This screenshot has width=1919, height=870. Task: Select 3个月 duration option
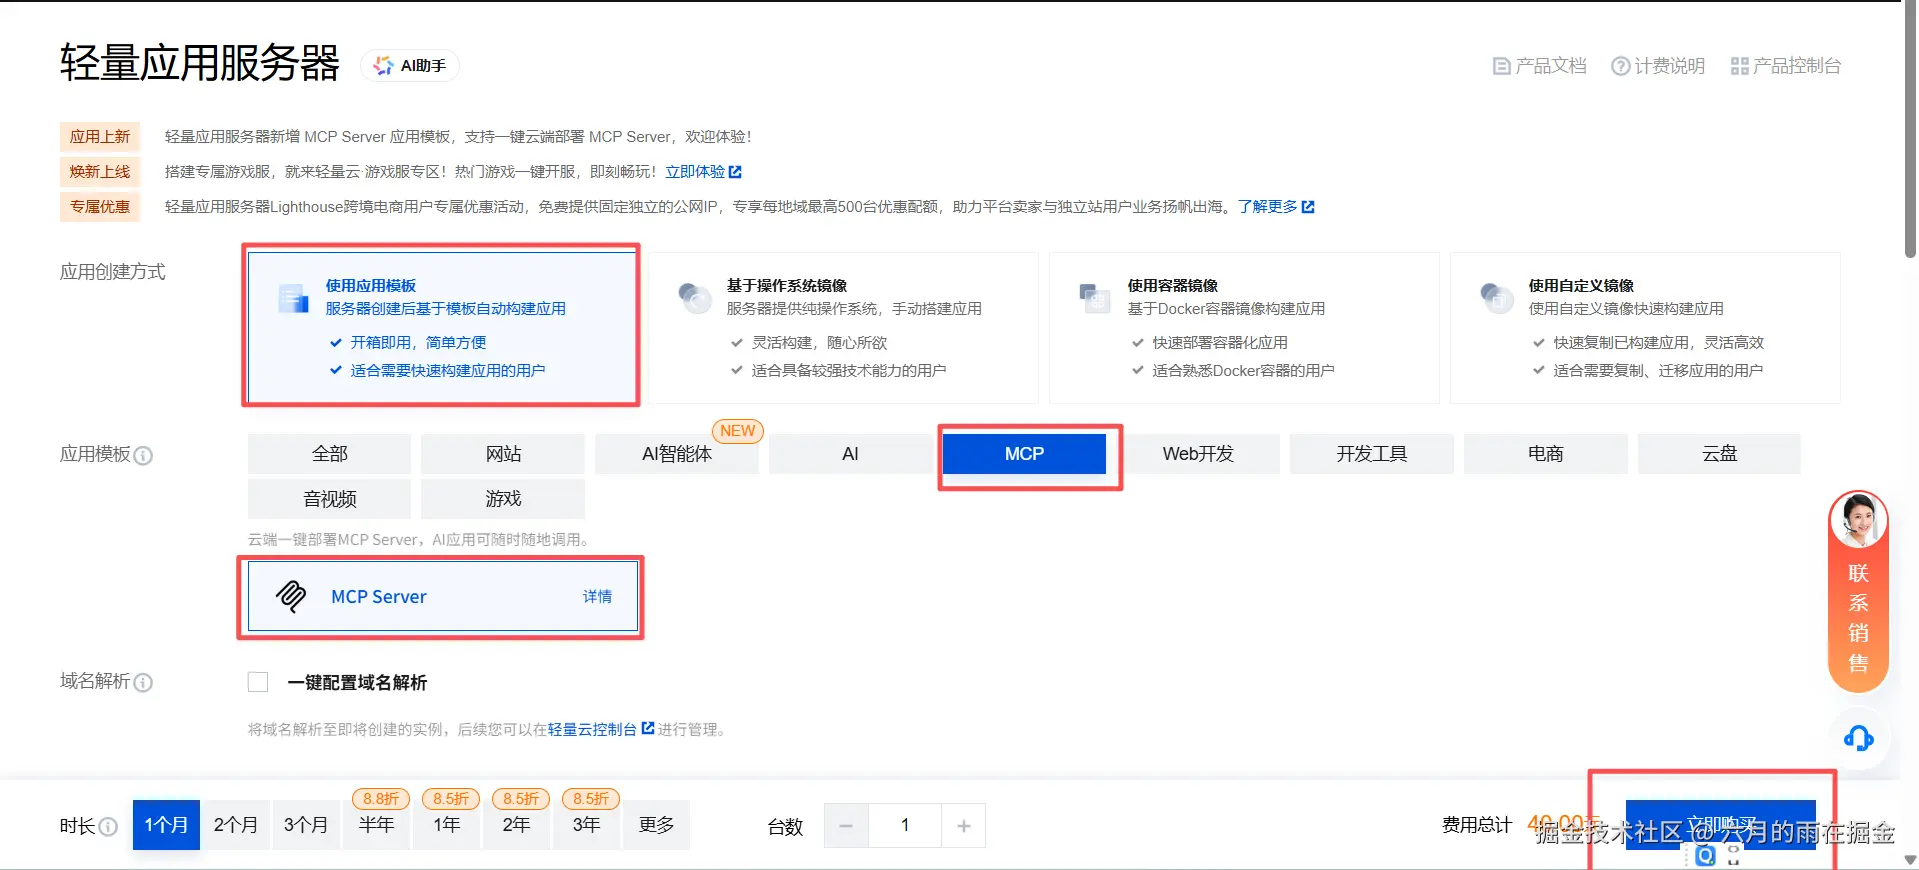point(306,825)
